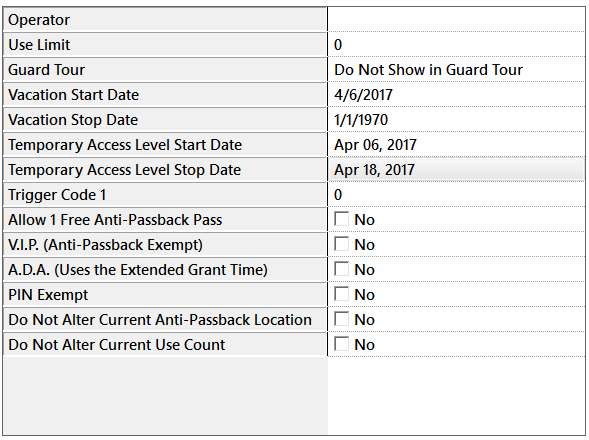Image resolution: width=589 pixels, height=440 pixels.
Task: Toggle the V.I.P. Anti-Passback Exempt checkbox
Action: click(341, 244)
